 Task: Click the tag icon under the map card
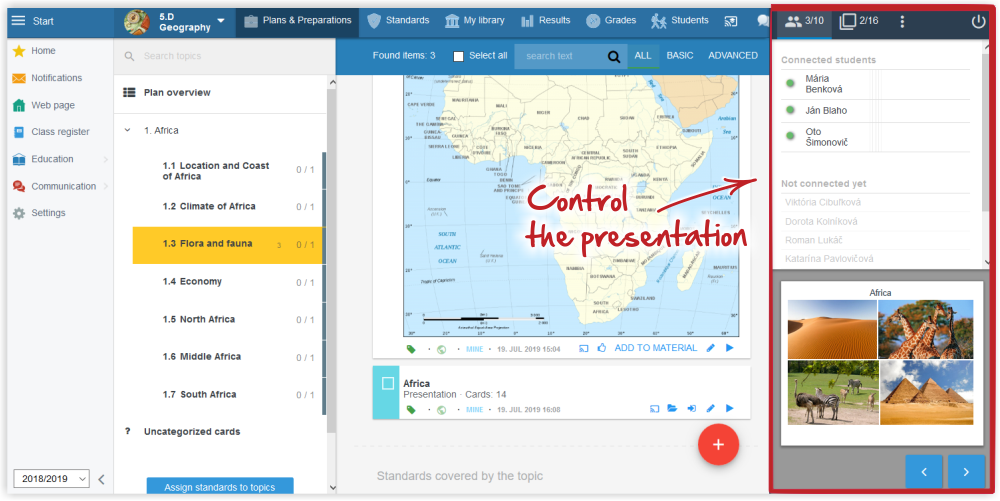point(411,349)
